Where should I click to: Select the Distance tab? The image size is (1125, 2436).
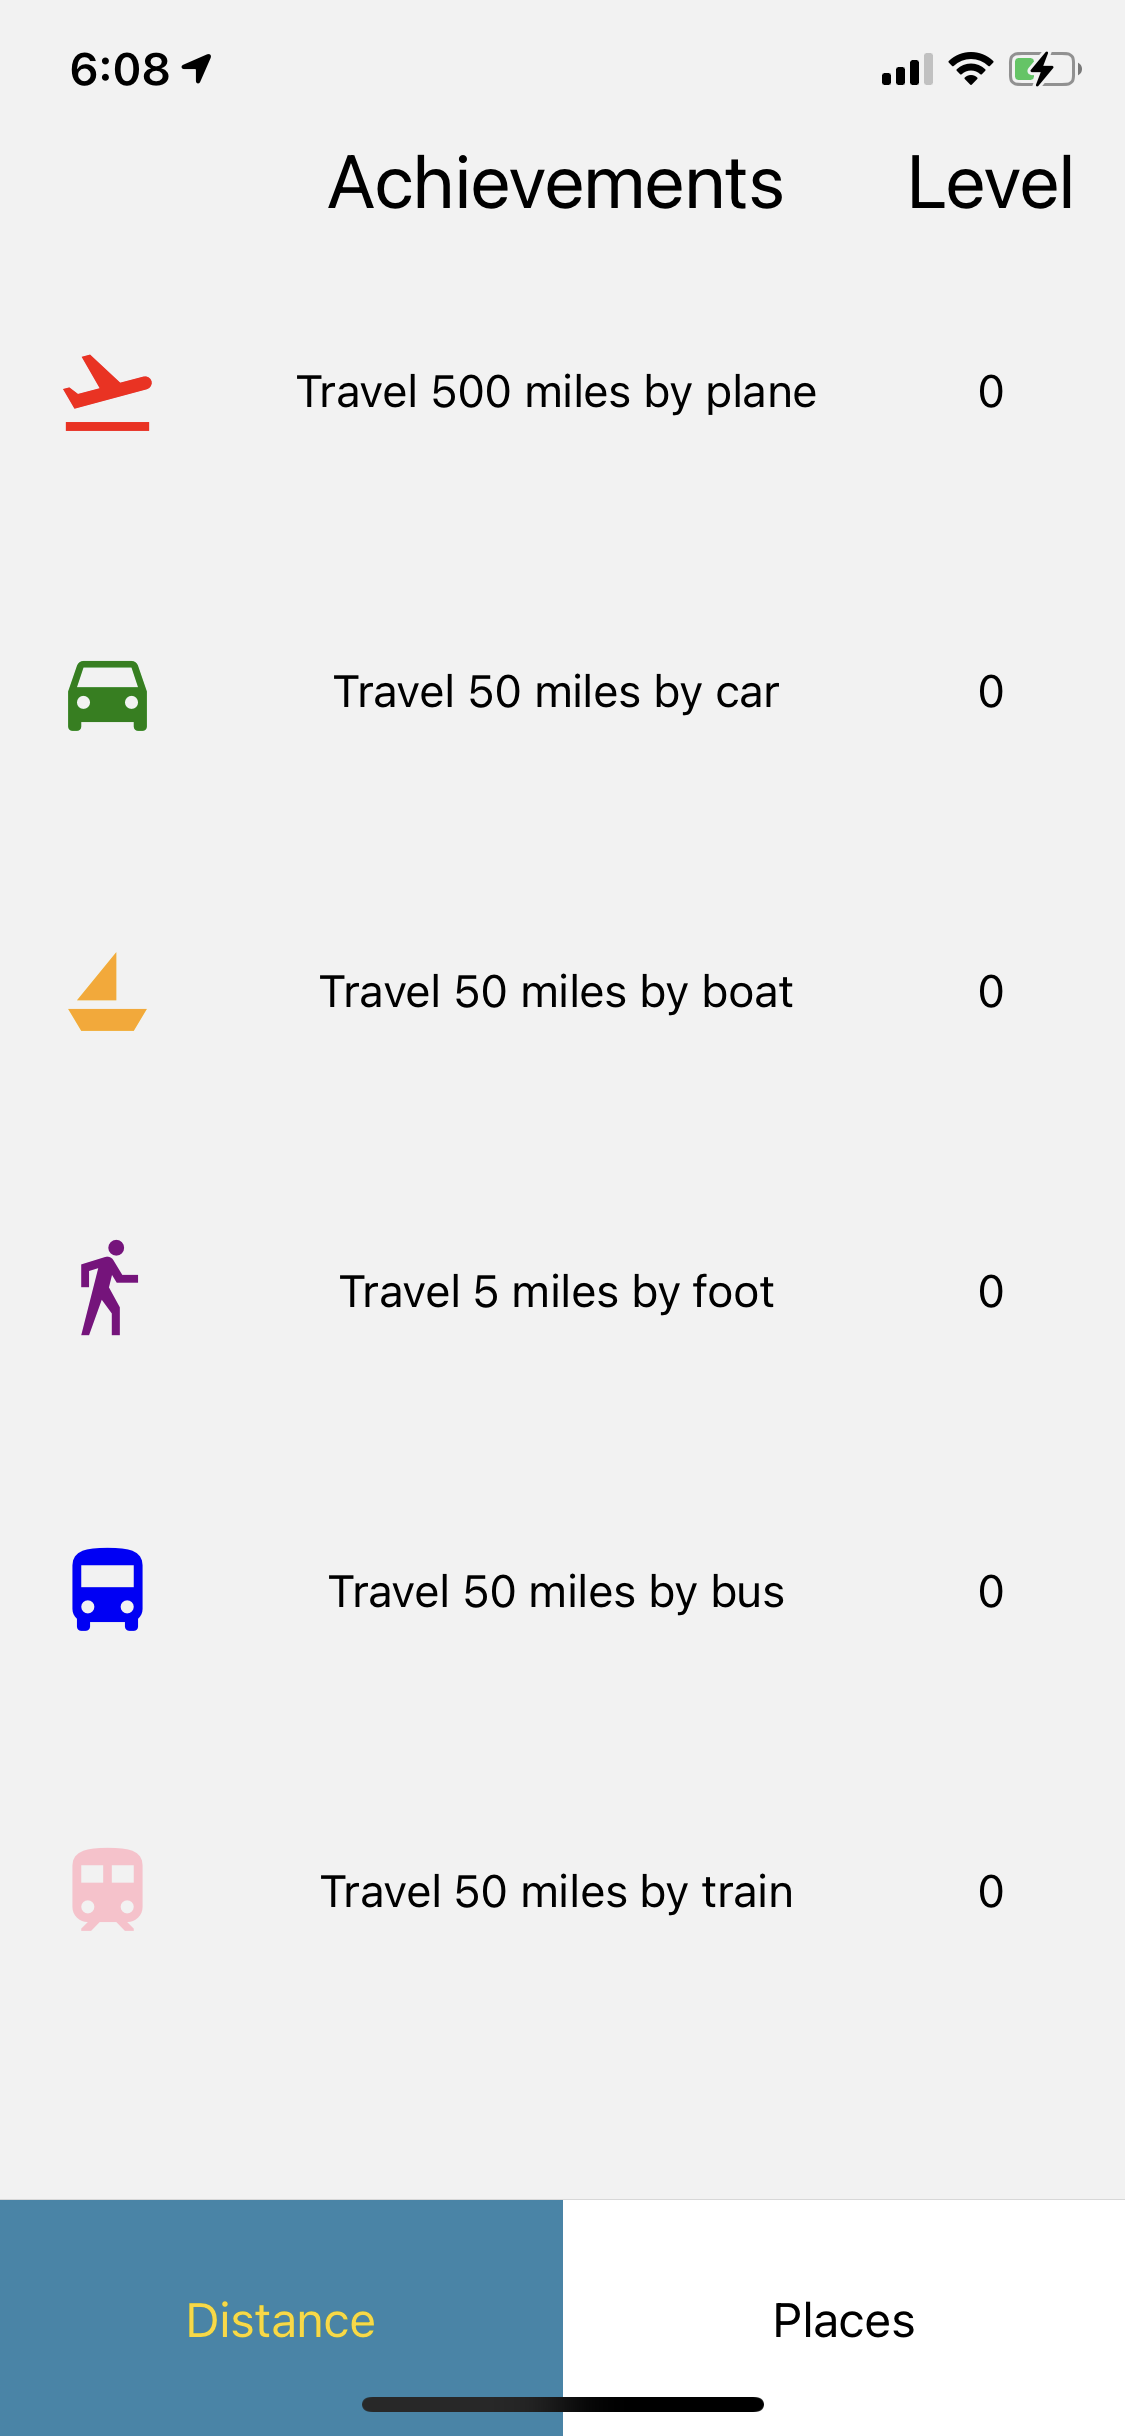click(x=281, y=2320)
